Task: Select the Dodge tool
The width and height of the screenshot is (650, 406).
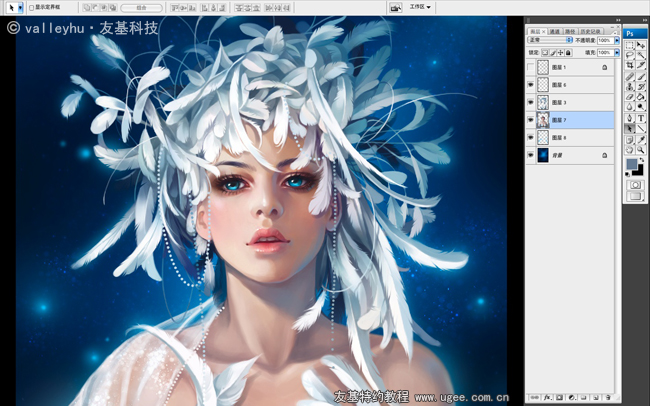Action: coord(641,107)
